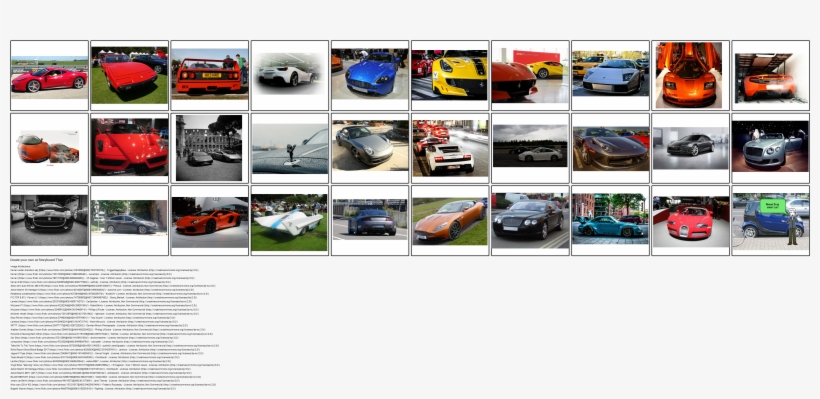The width and height of the screenshot is (820, 399).
Task: Select the dark bronze Porsche Carrera GT close-up
Action: pos(610,149)
